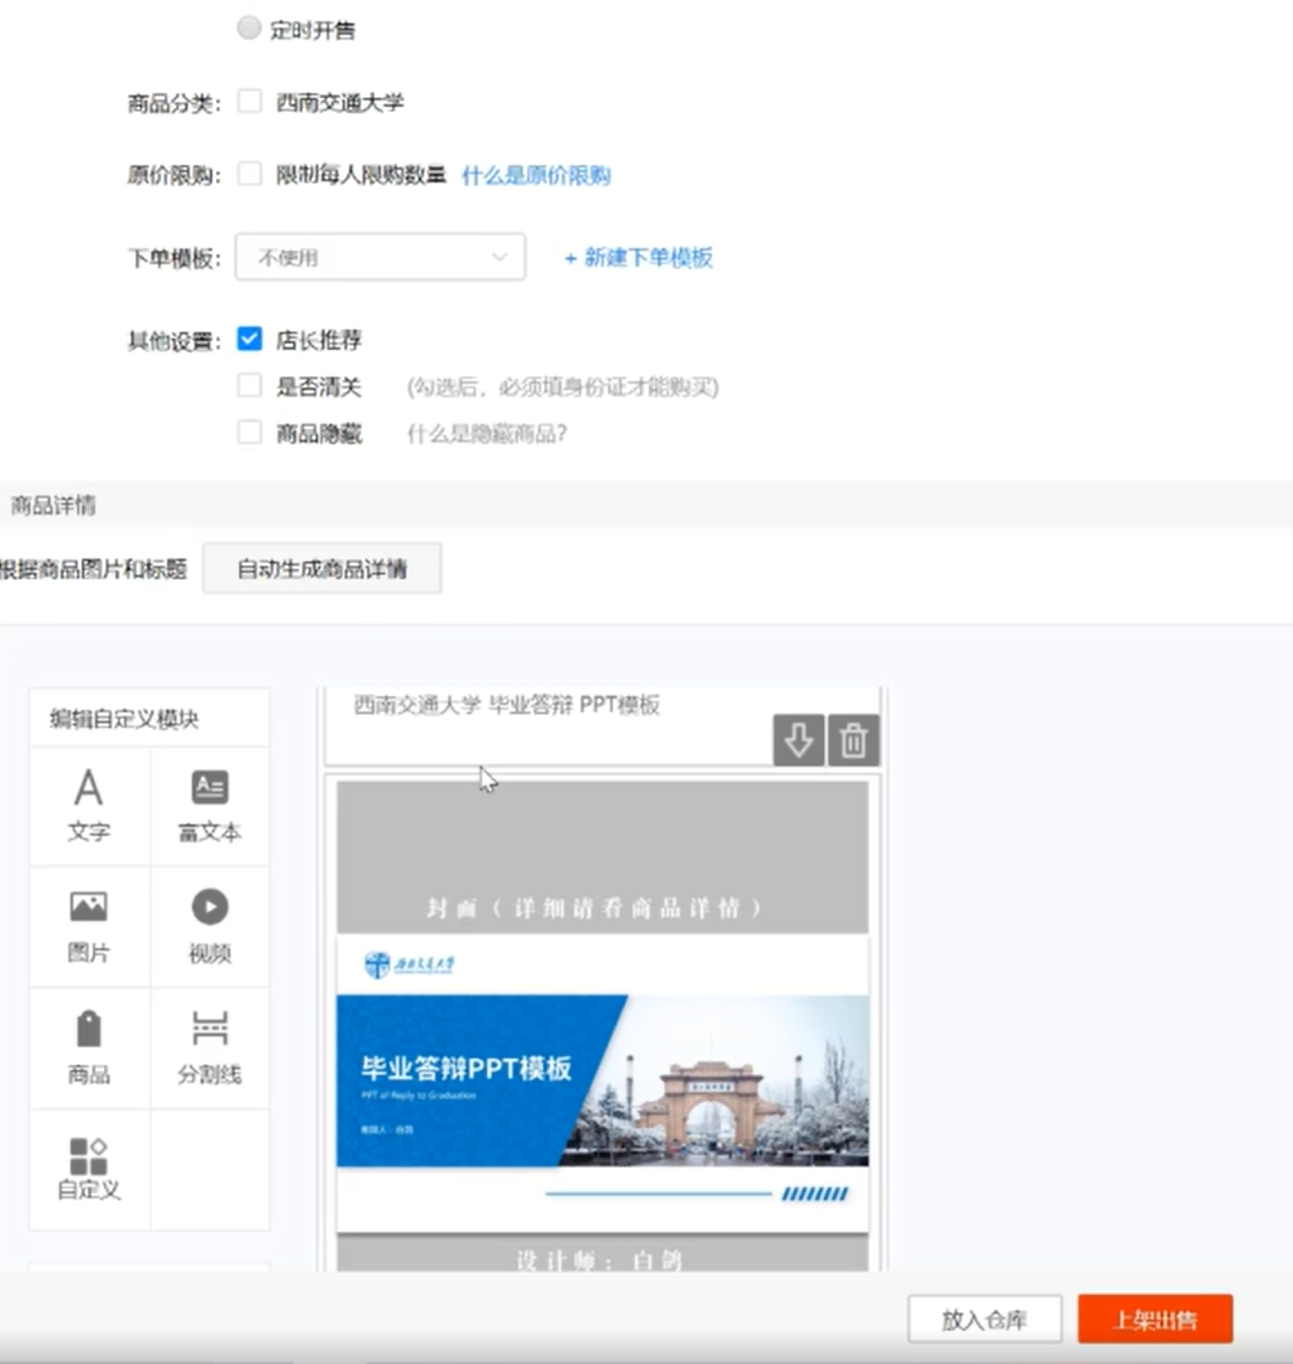Click the 其他设置 field label
Screen dimensions: 1293x1364
pos(174,341)
